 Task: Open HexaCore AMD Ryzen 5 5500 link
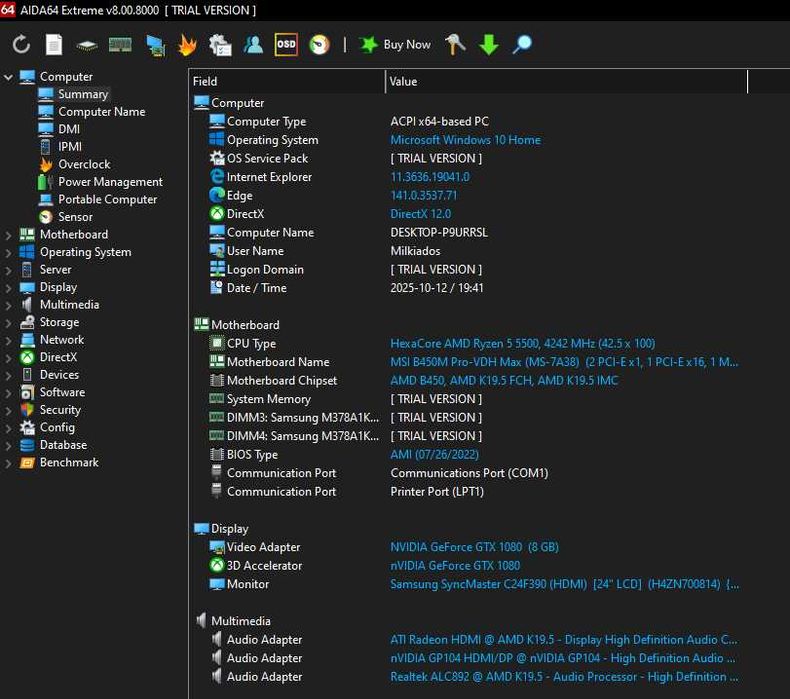pos(522,344)
